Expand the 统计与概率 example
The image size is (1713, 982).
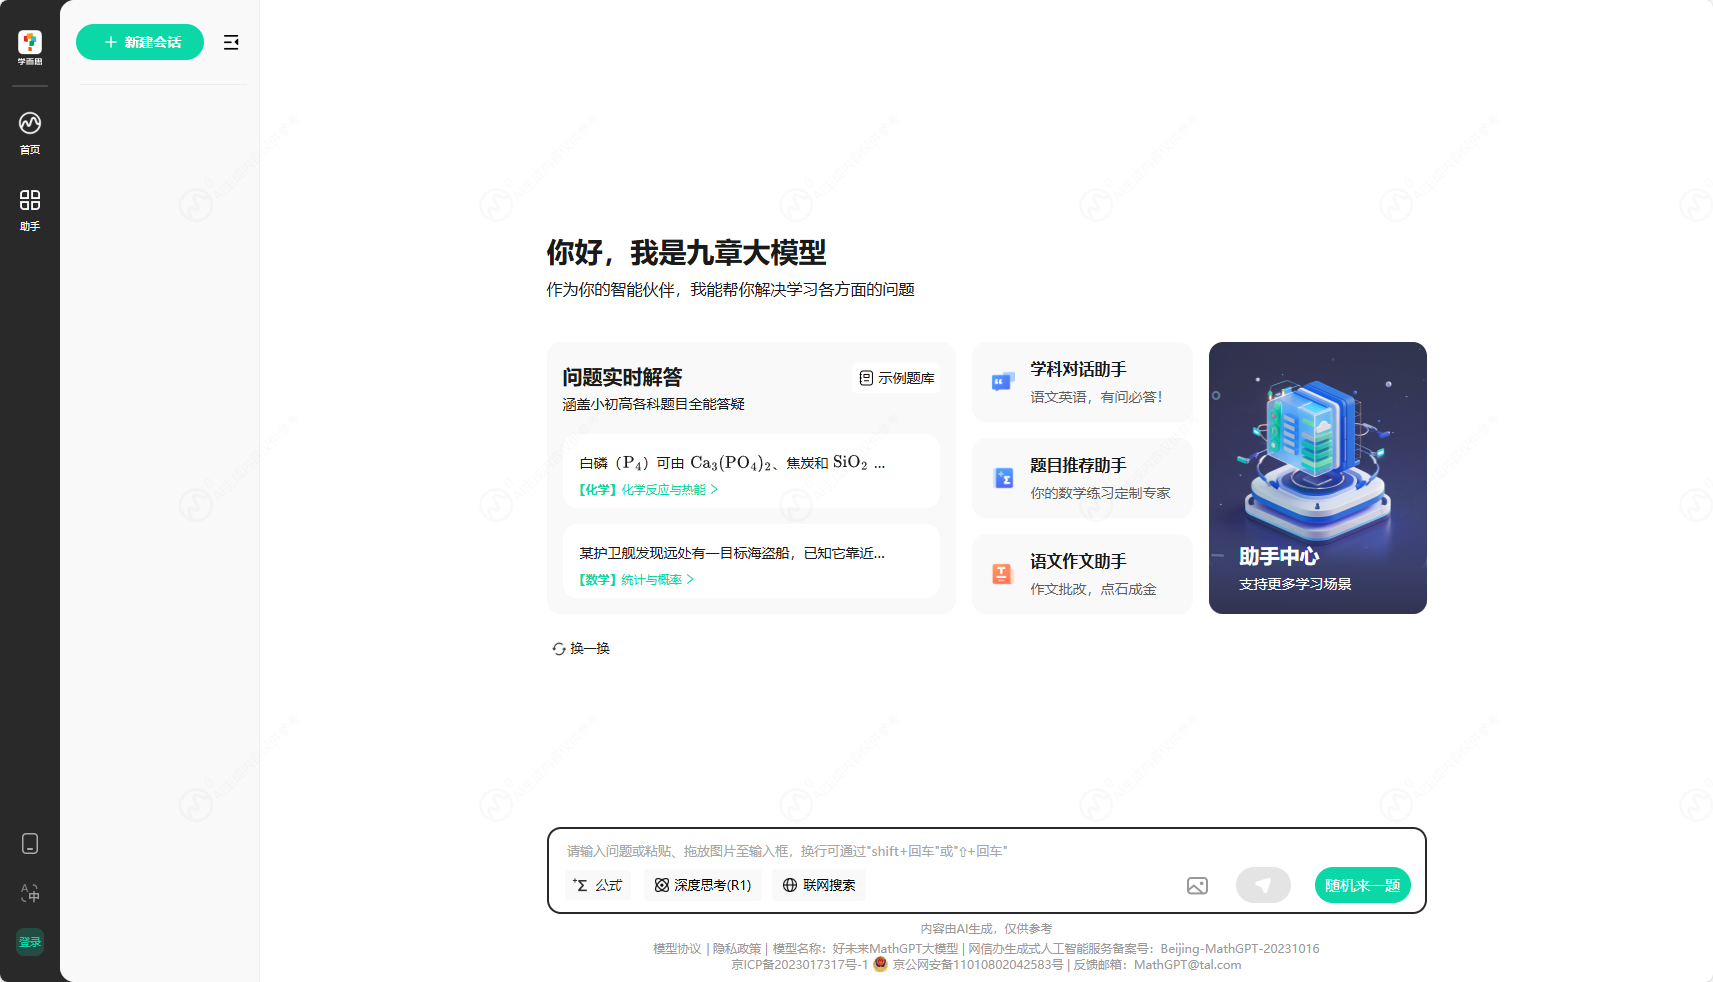pyautogui.click(x=654, y=579)
